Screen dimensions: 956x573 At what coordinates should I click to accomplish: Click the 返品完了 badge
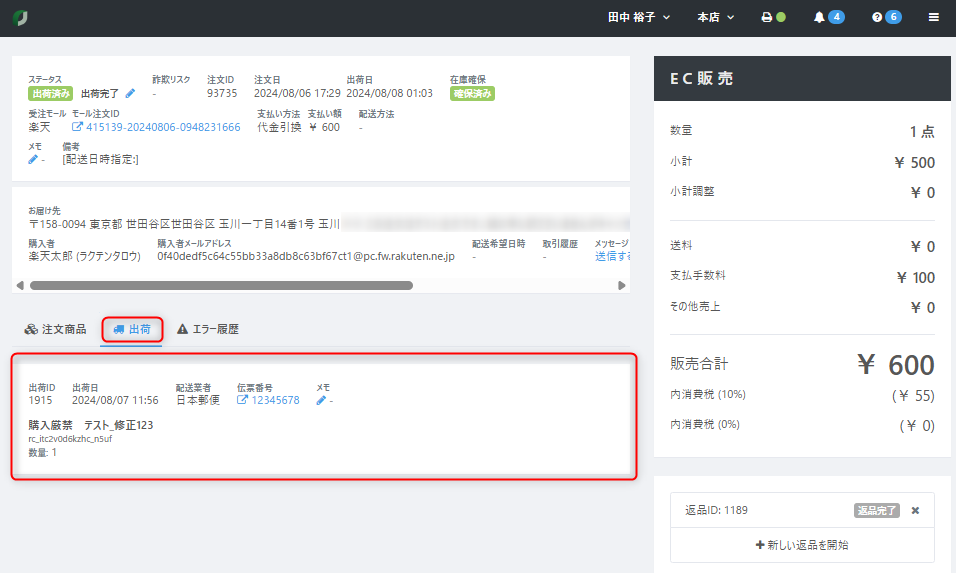(877, 510)
